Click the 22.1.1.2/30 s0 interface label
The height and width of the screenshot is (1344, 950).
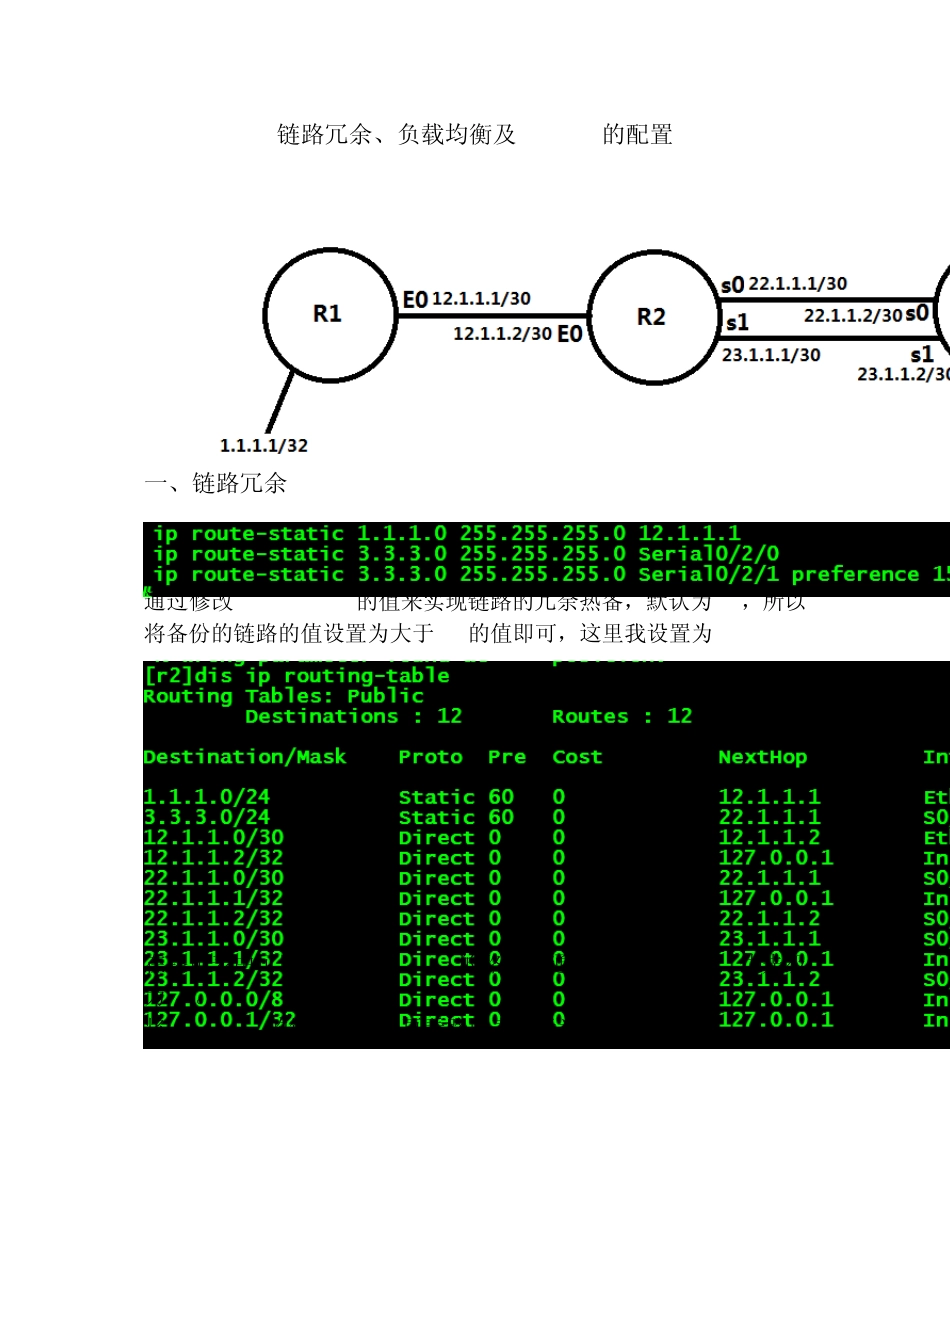pos(867,314)
